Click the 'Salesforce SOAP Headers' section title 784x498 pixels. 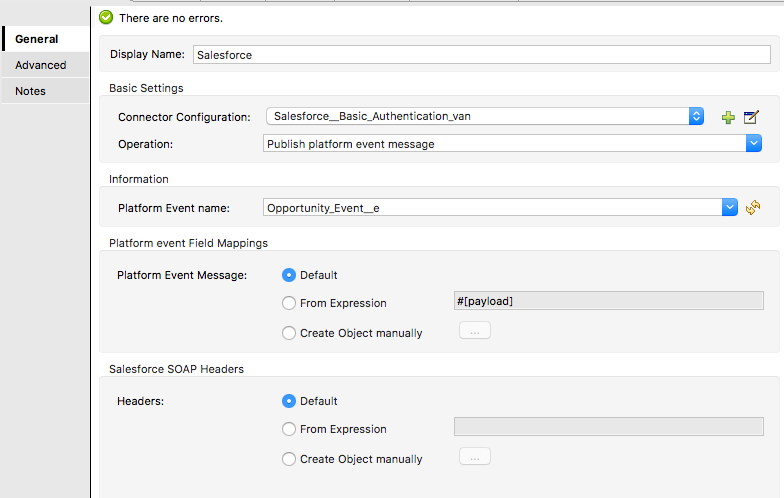click(x=176, y=369)
